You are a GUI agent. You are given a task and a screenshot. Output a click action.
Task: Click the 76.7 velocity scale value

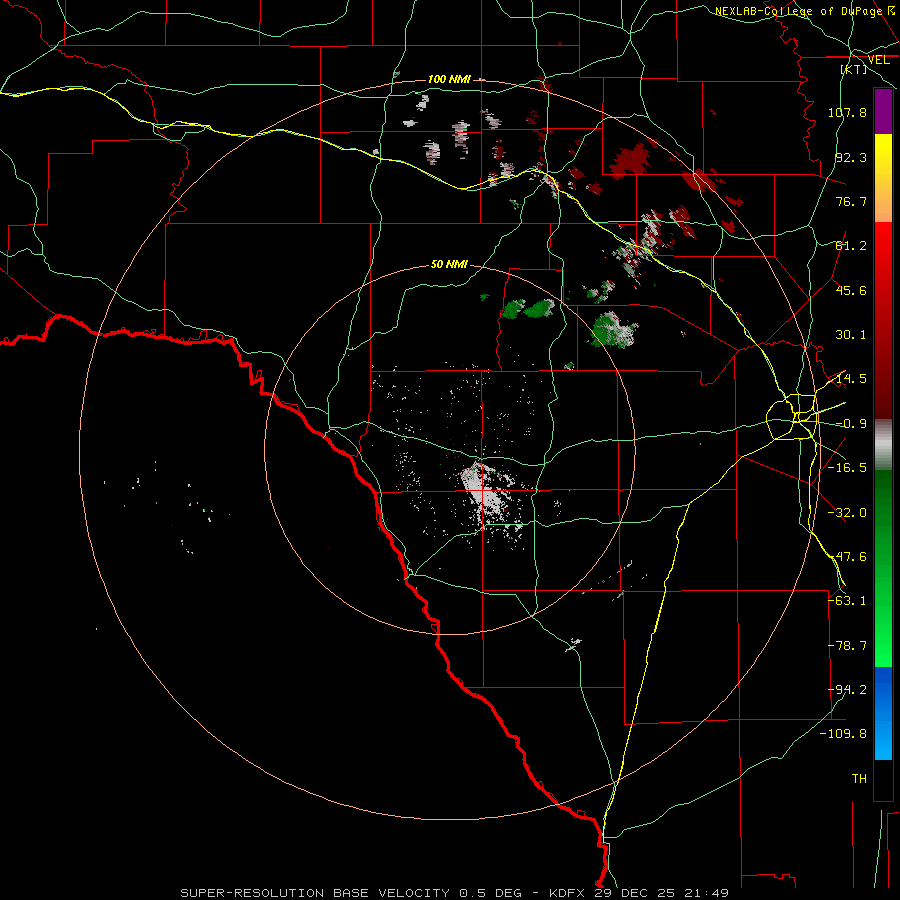tap(851, 201)
